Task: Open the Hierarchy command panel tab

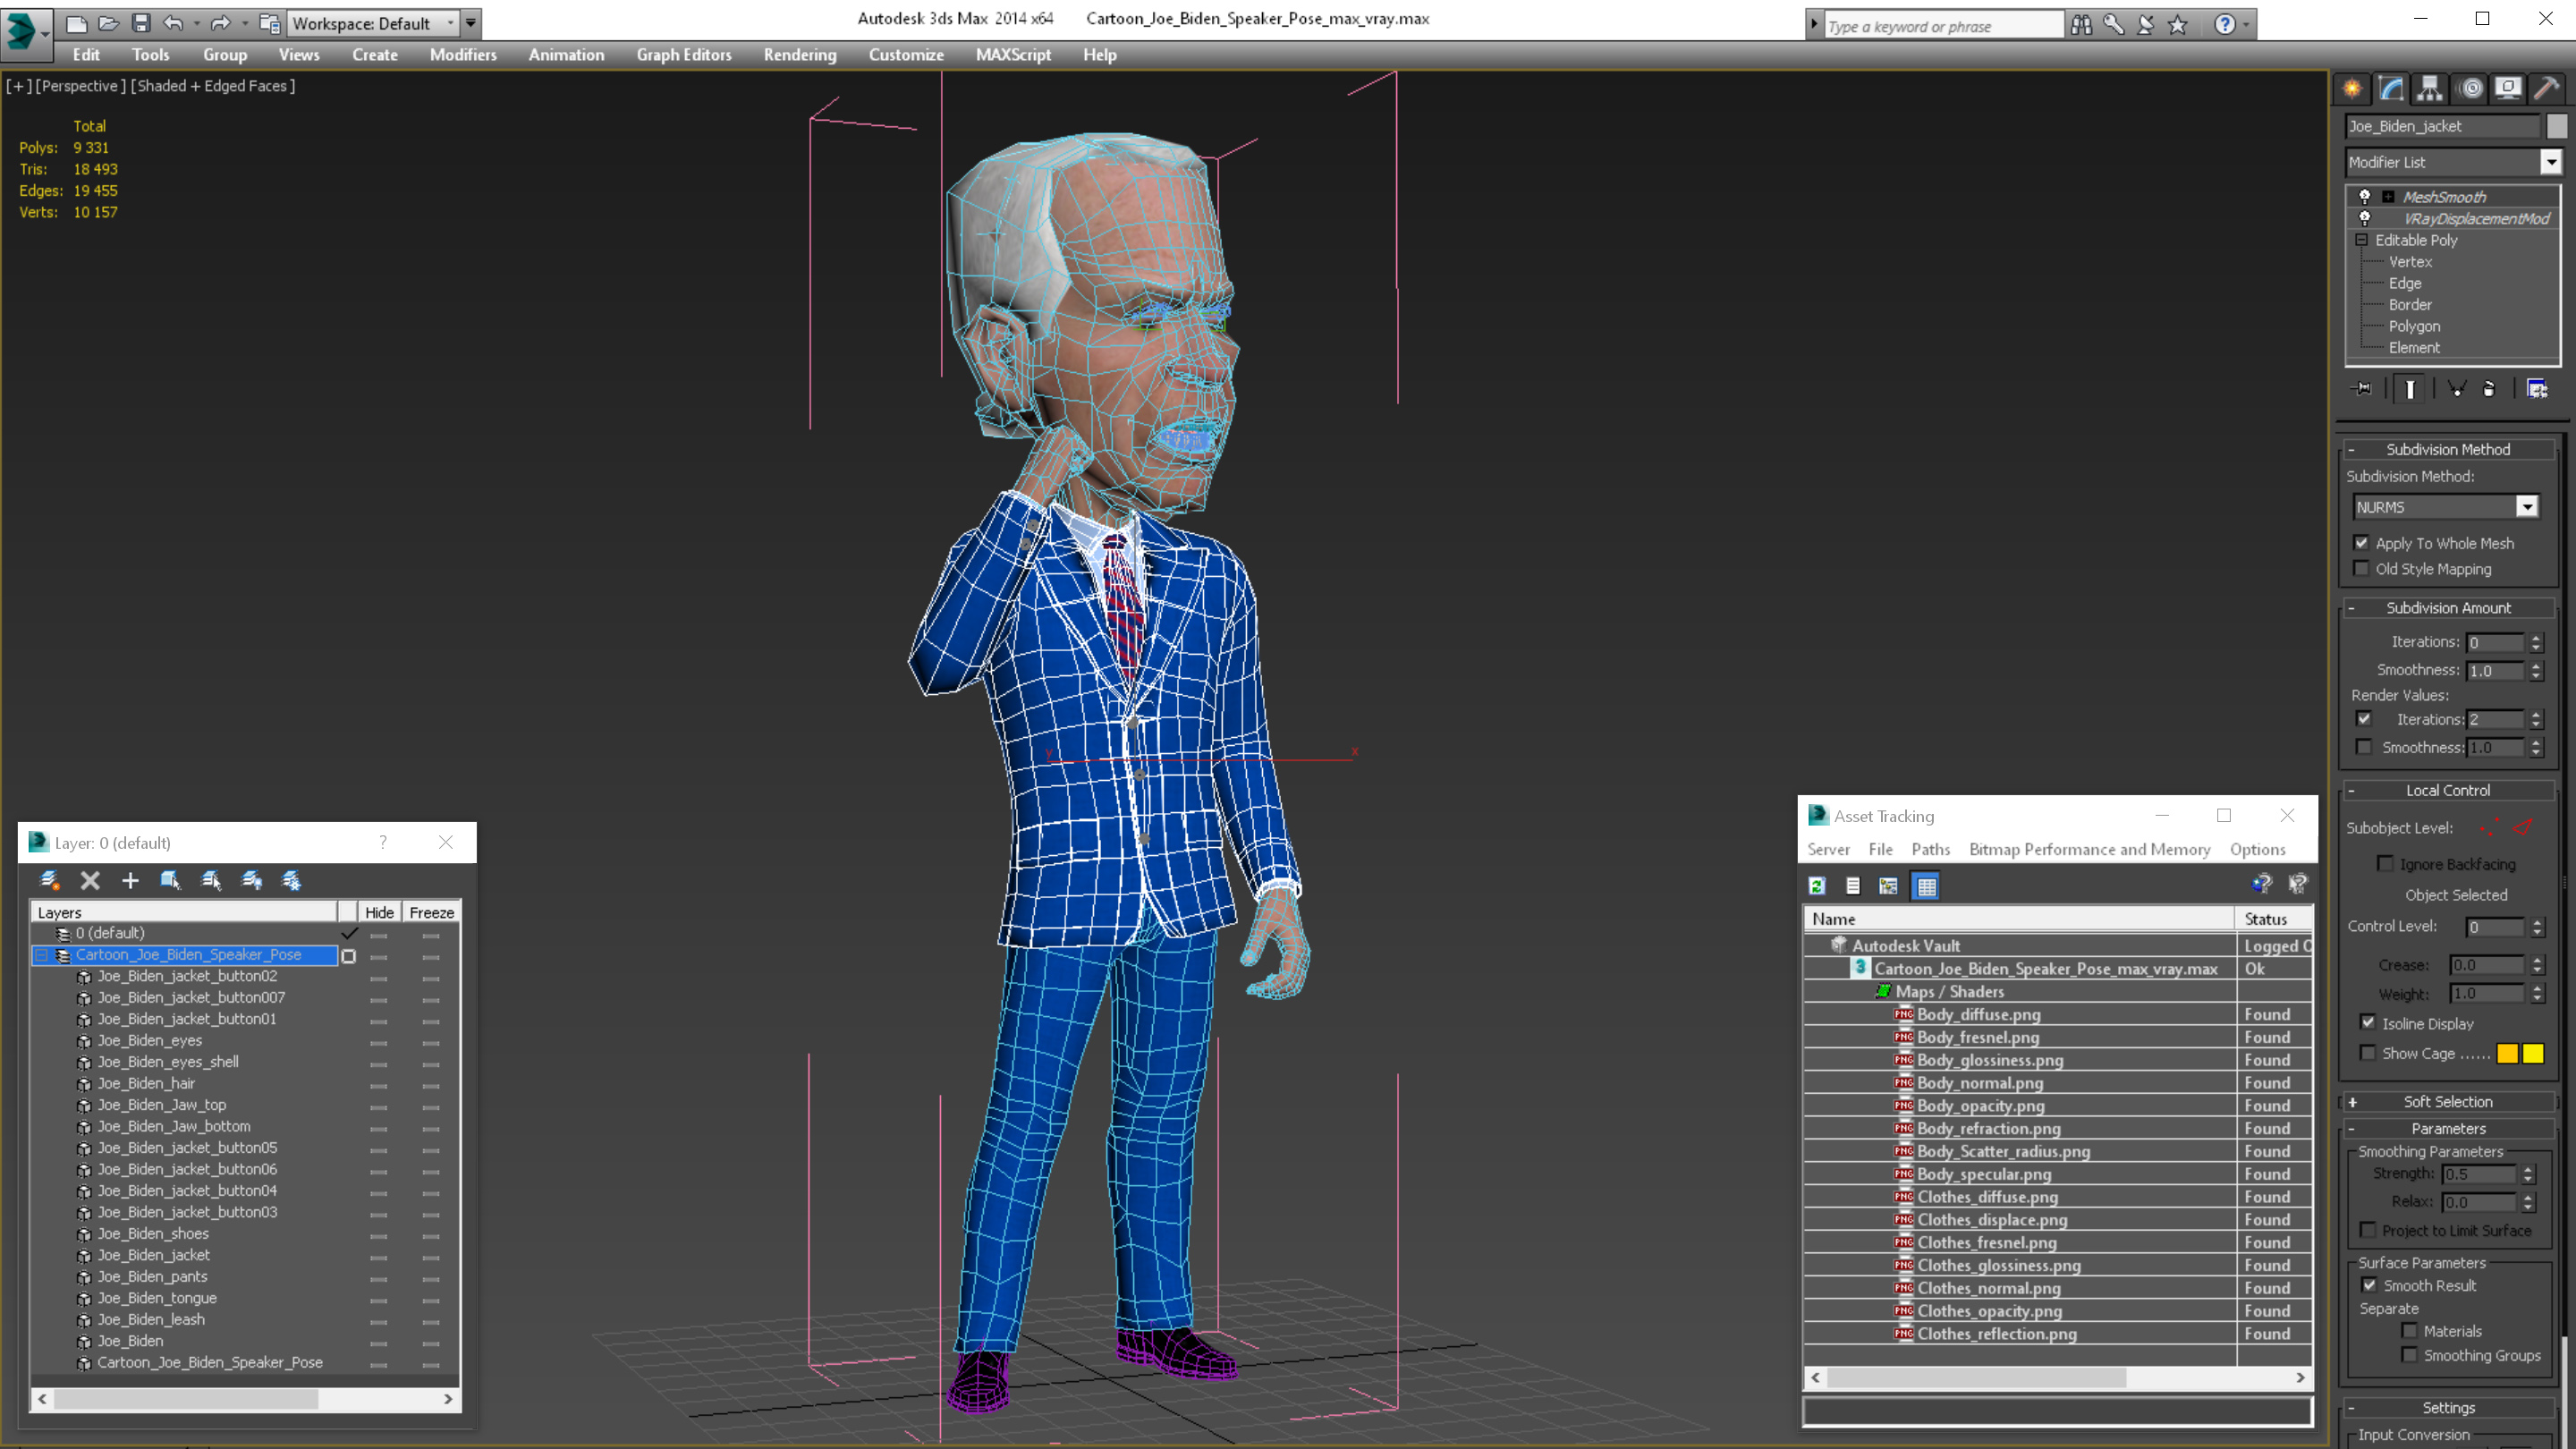Action: click(x=2430, y=88)
